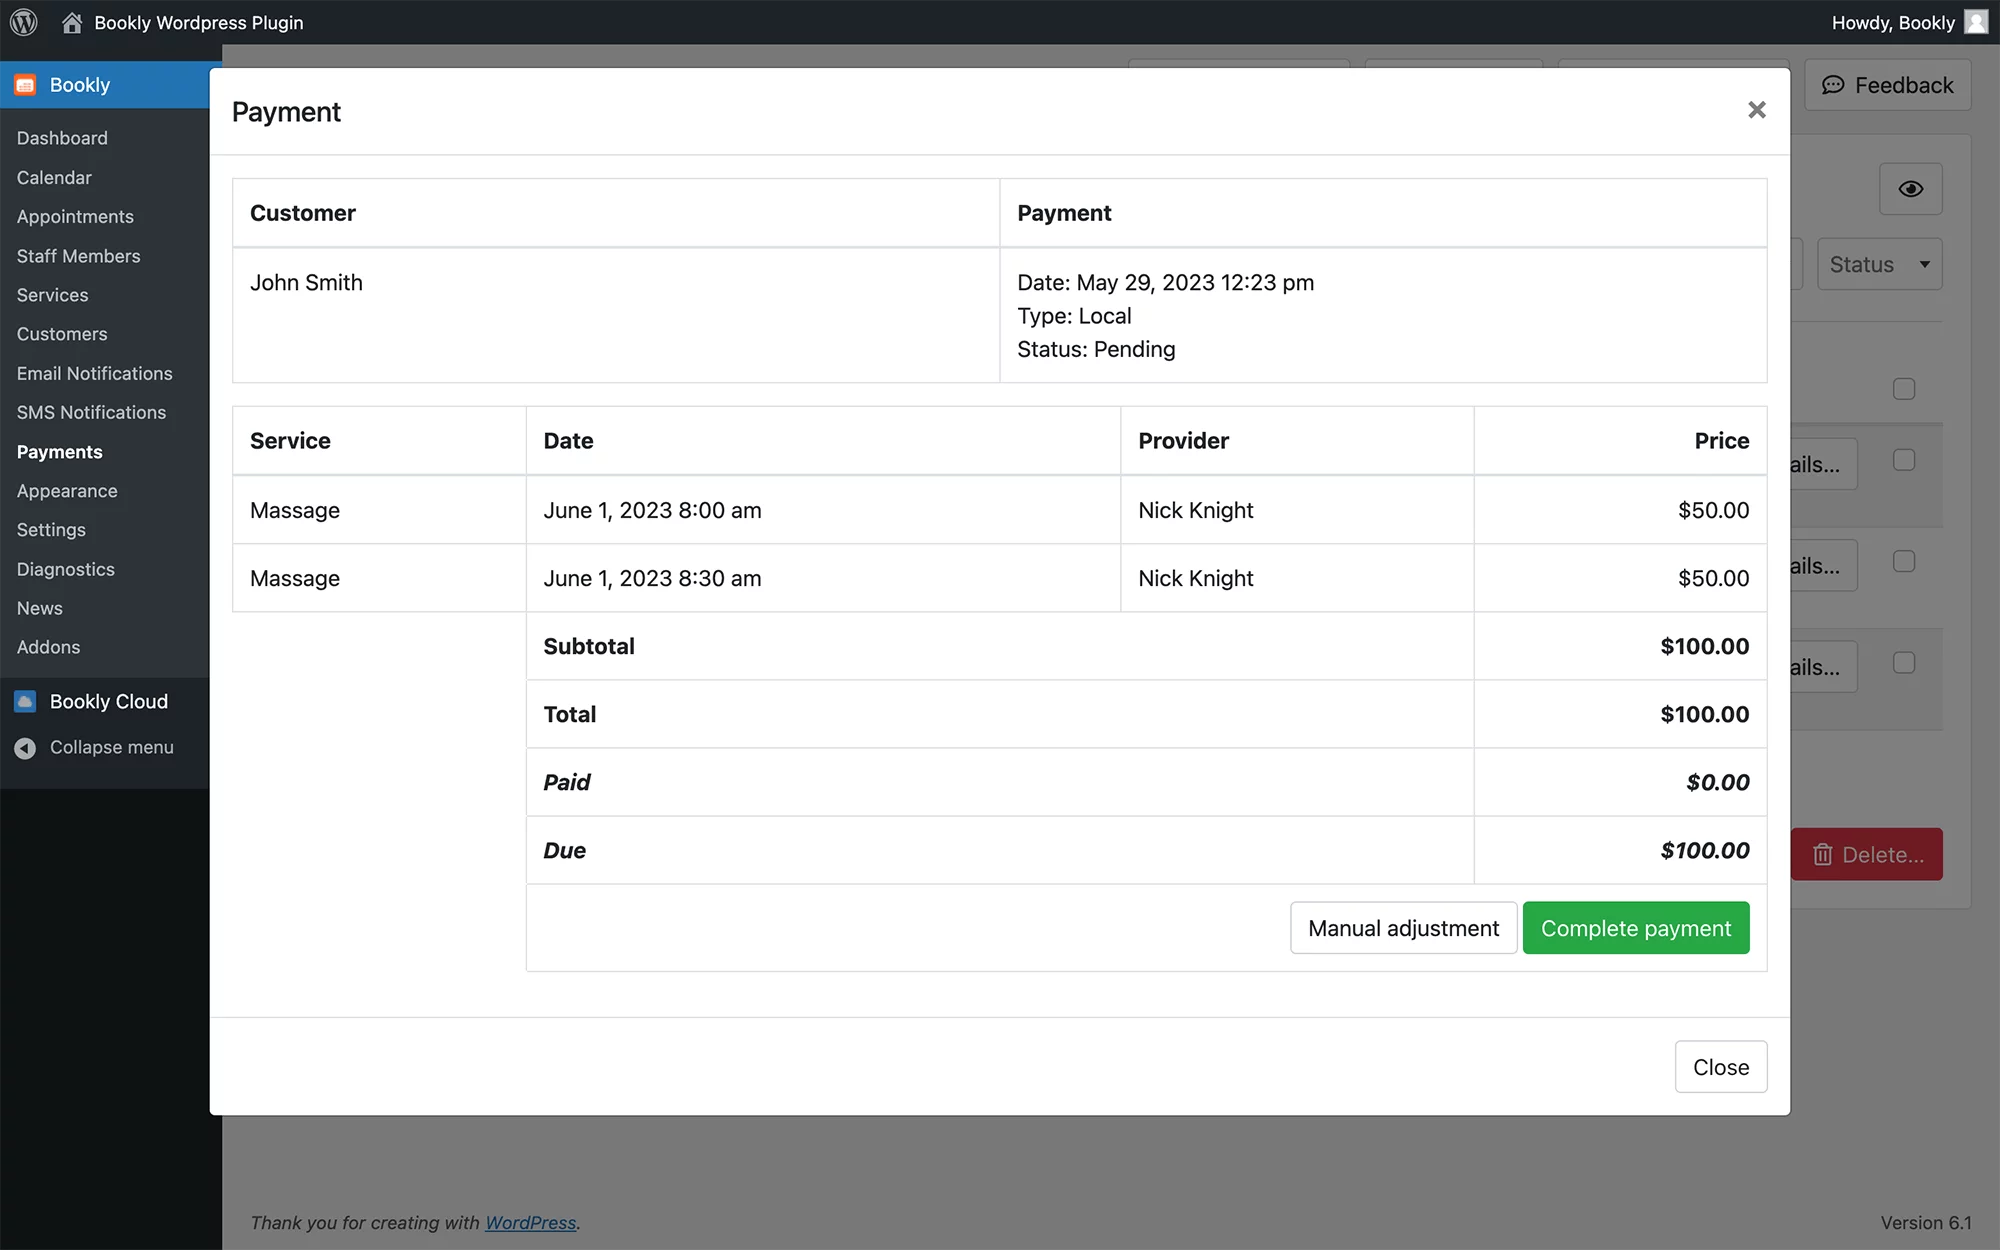
Task: Click the Close button in dialog footer
Action: 1721,1067
